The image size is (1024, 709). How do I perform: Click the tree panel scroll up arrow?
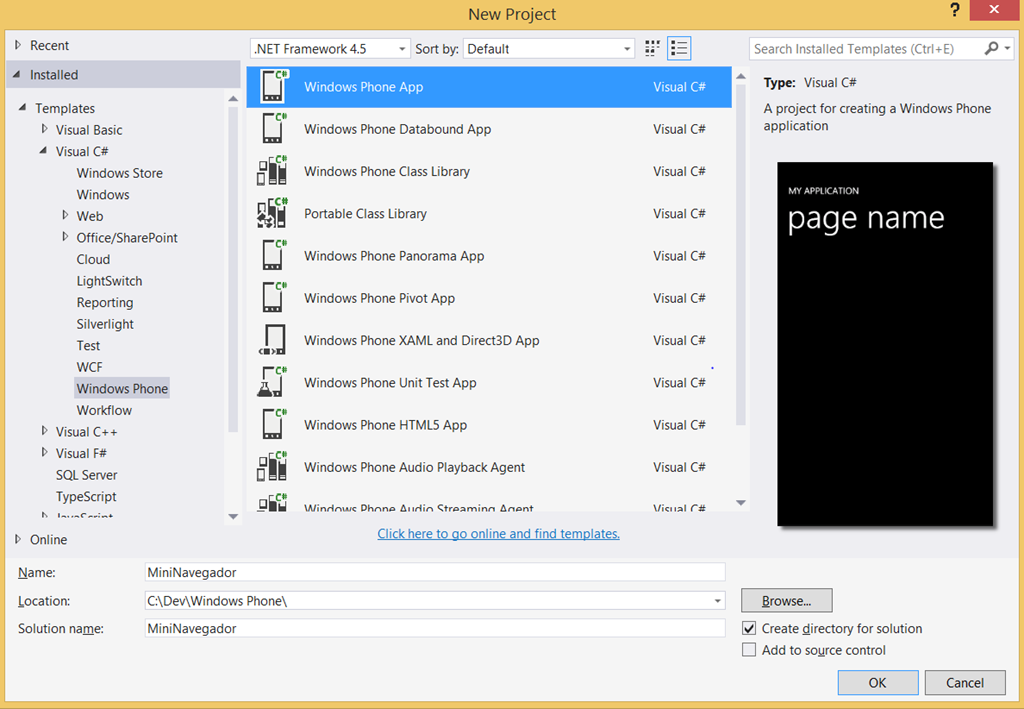click(x=233, y=99)
